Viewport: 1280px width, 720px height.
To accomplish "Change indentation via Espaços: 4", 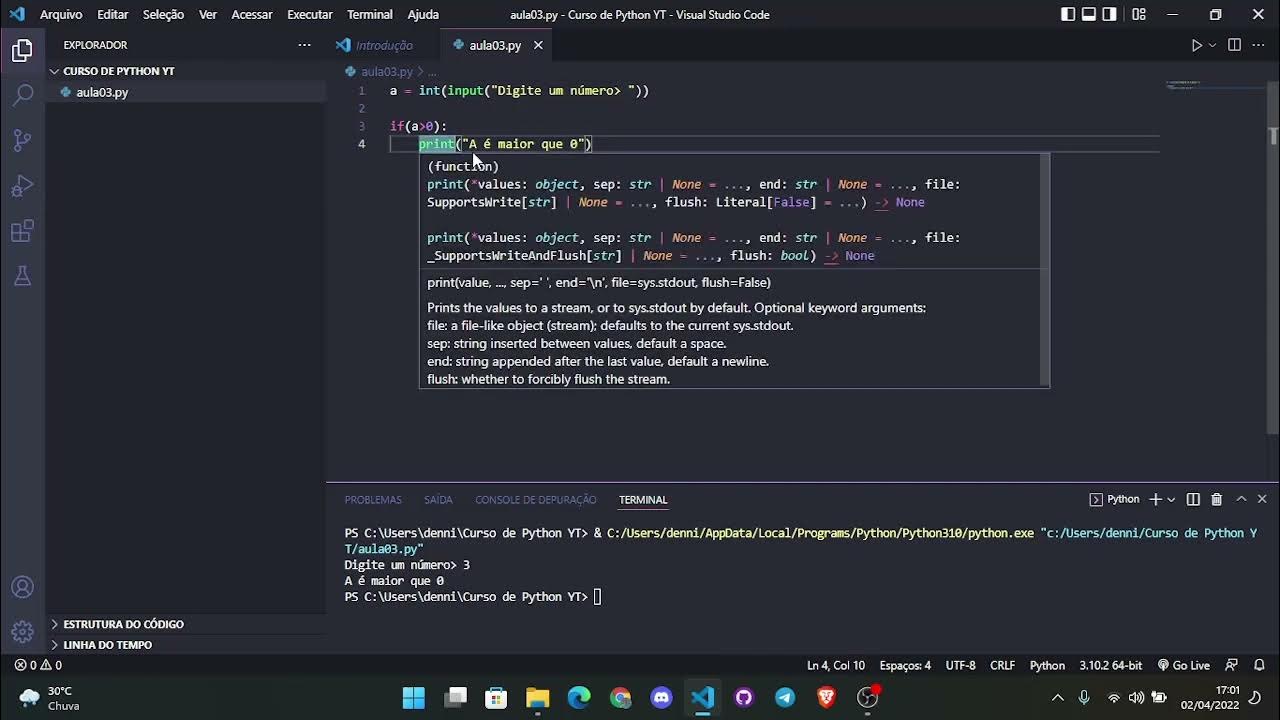I will (905, 665).
